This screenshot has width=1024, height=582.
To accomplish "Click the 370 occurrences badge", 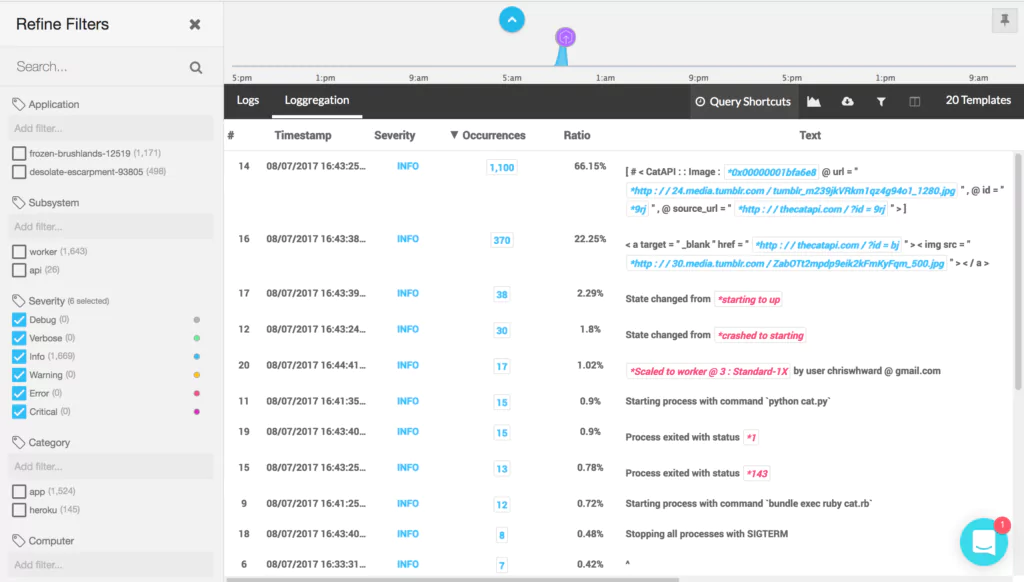I will point(502,240).
